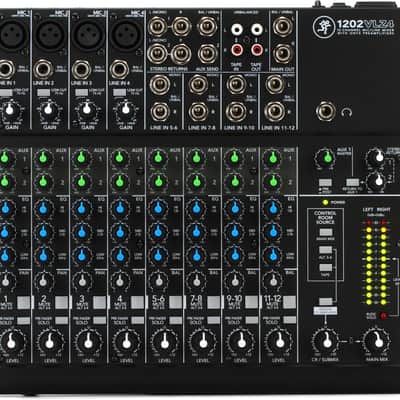
Task: Click channel 5-6's blue MID EQ knob
Action: 158,232
